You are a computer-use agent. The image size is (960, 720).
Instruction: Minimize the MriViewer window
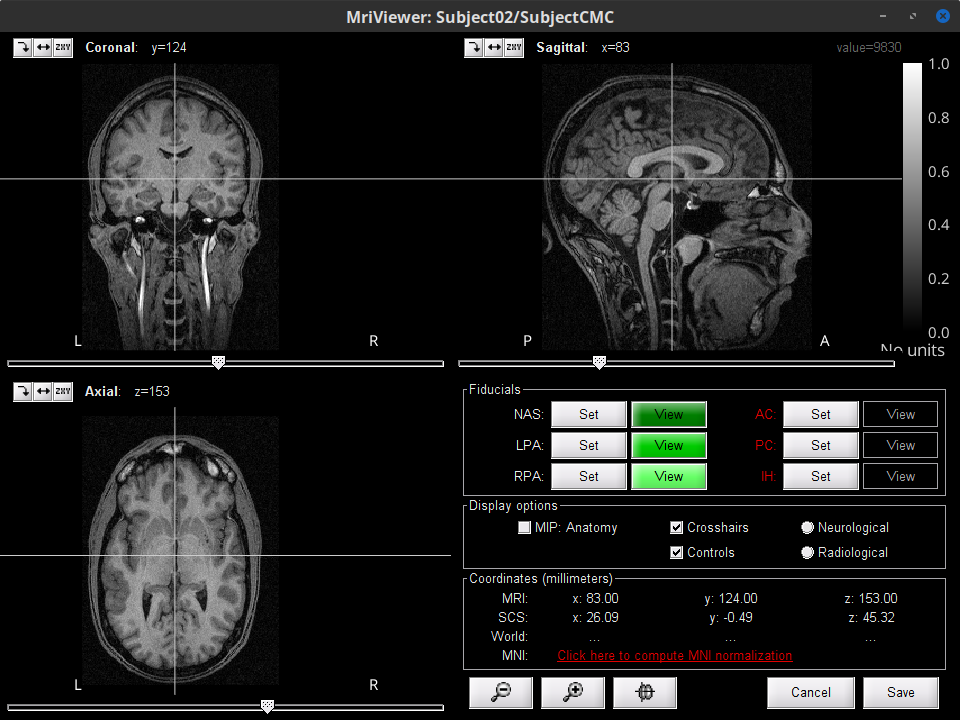tap(883, 16)
